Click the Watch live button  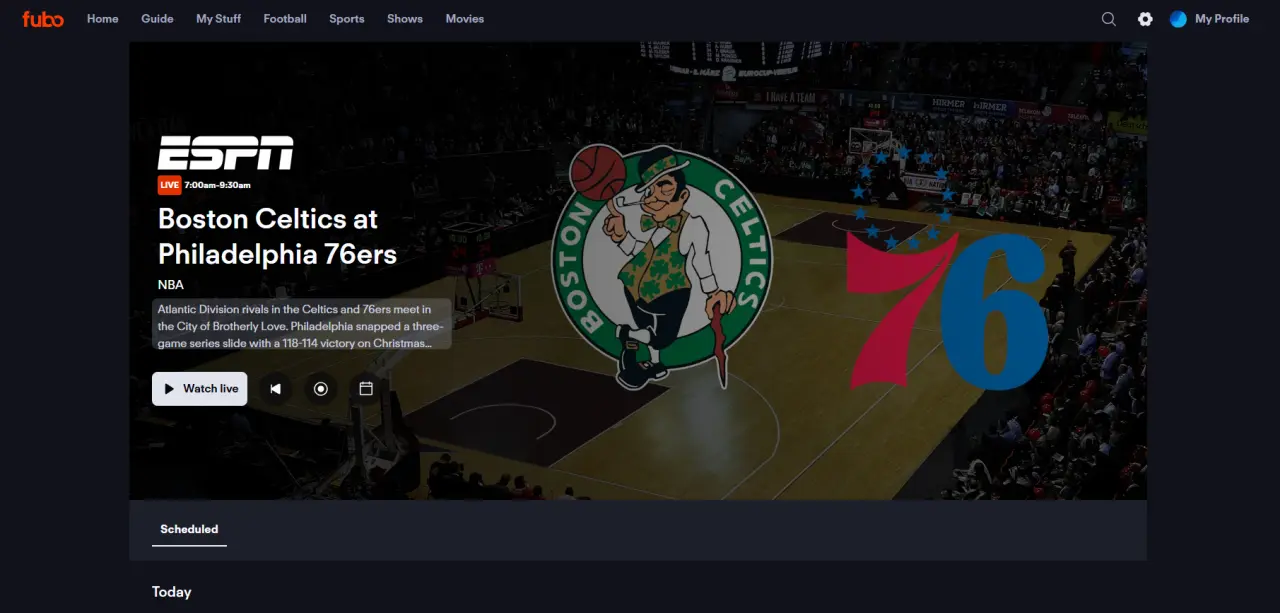click(200, 389)
